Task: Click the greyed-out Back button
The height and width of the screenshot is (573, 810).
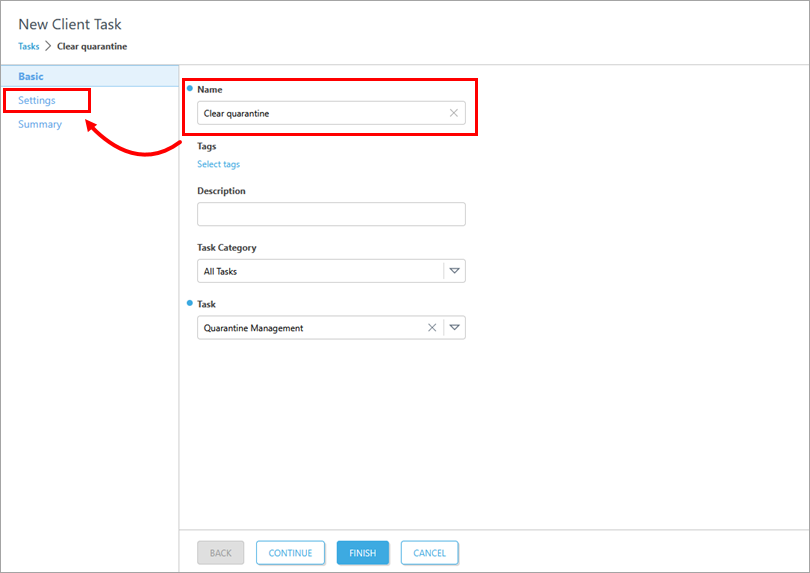Action: coord(220,553)
